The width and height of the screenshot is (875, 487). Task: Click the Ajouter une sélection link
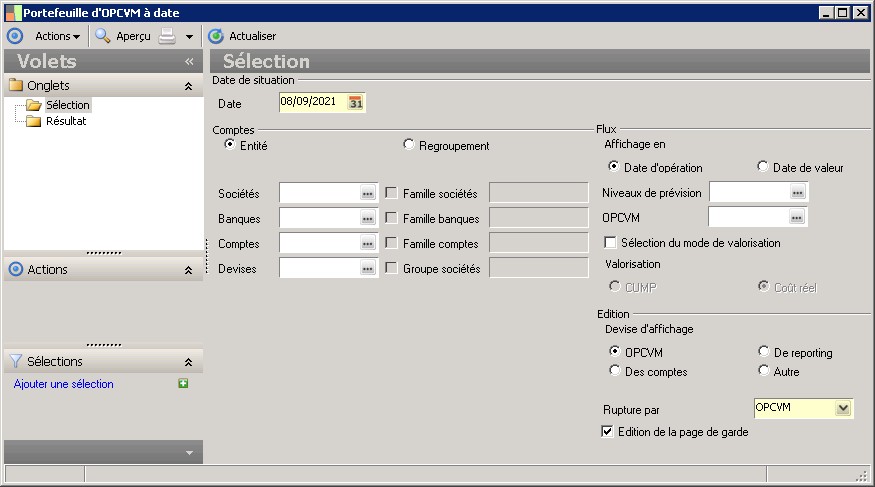(64, 384)
